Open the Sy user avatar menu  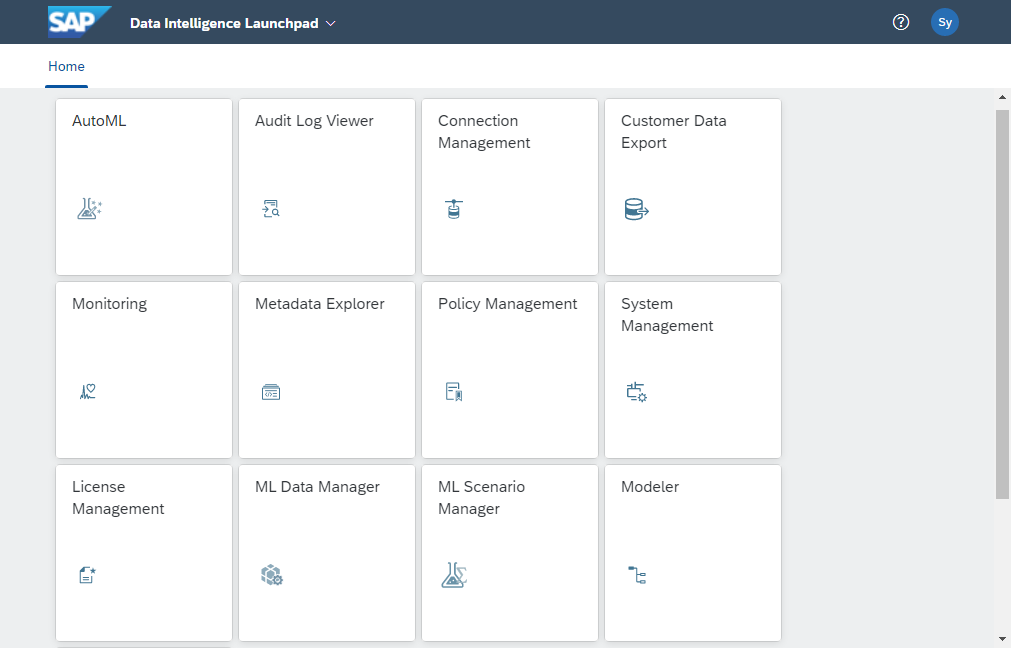pyautogui.click(x=945, y=23)
